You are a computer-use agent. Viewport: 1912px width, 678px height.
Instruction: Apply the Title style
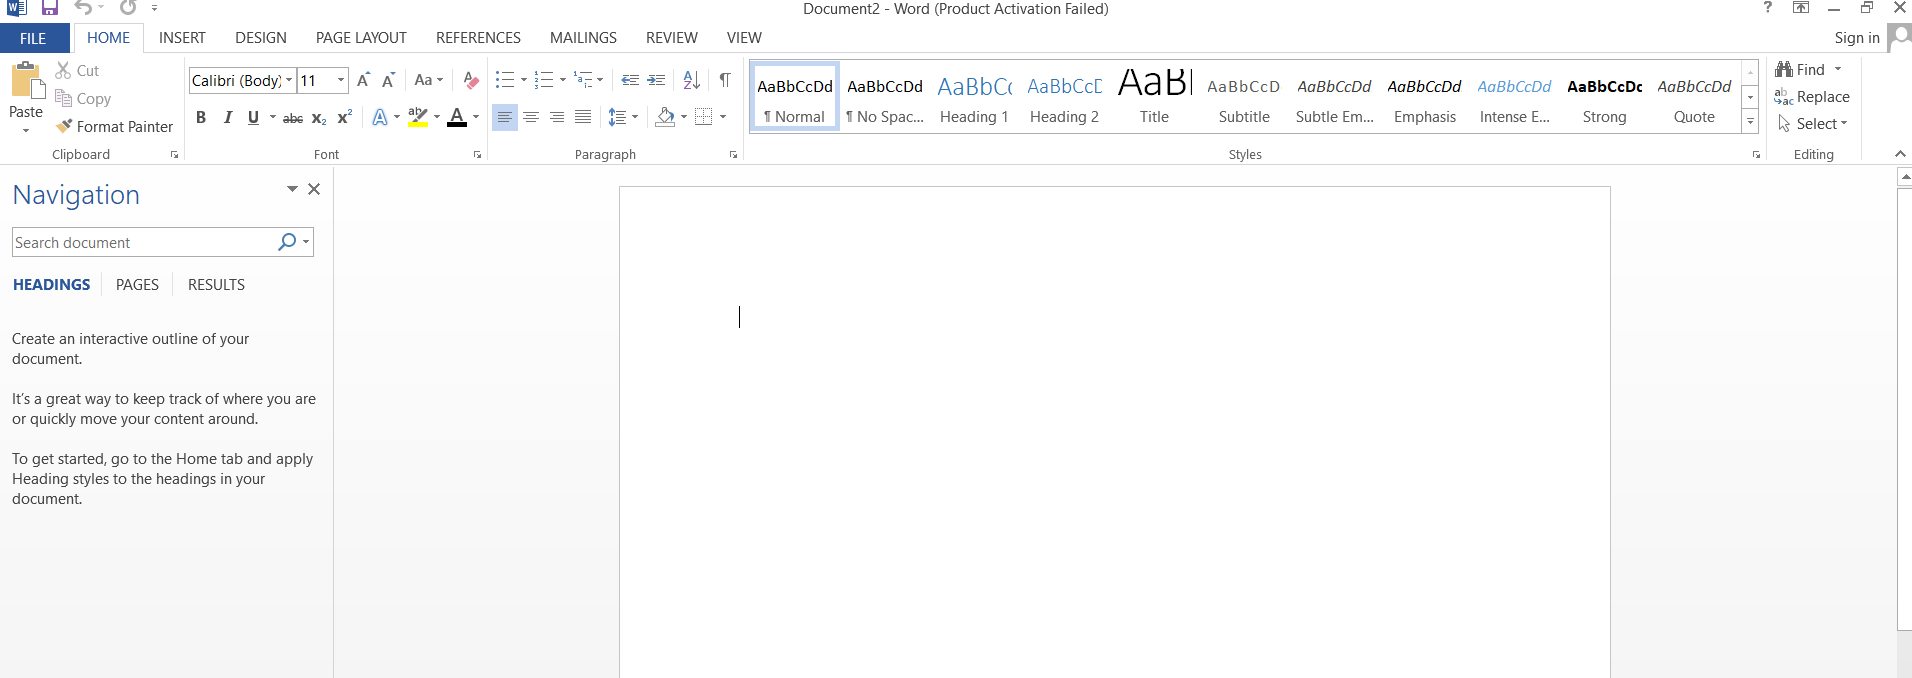1154,96
